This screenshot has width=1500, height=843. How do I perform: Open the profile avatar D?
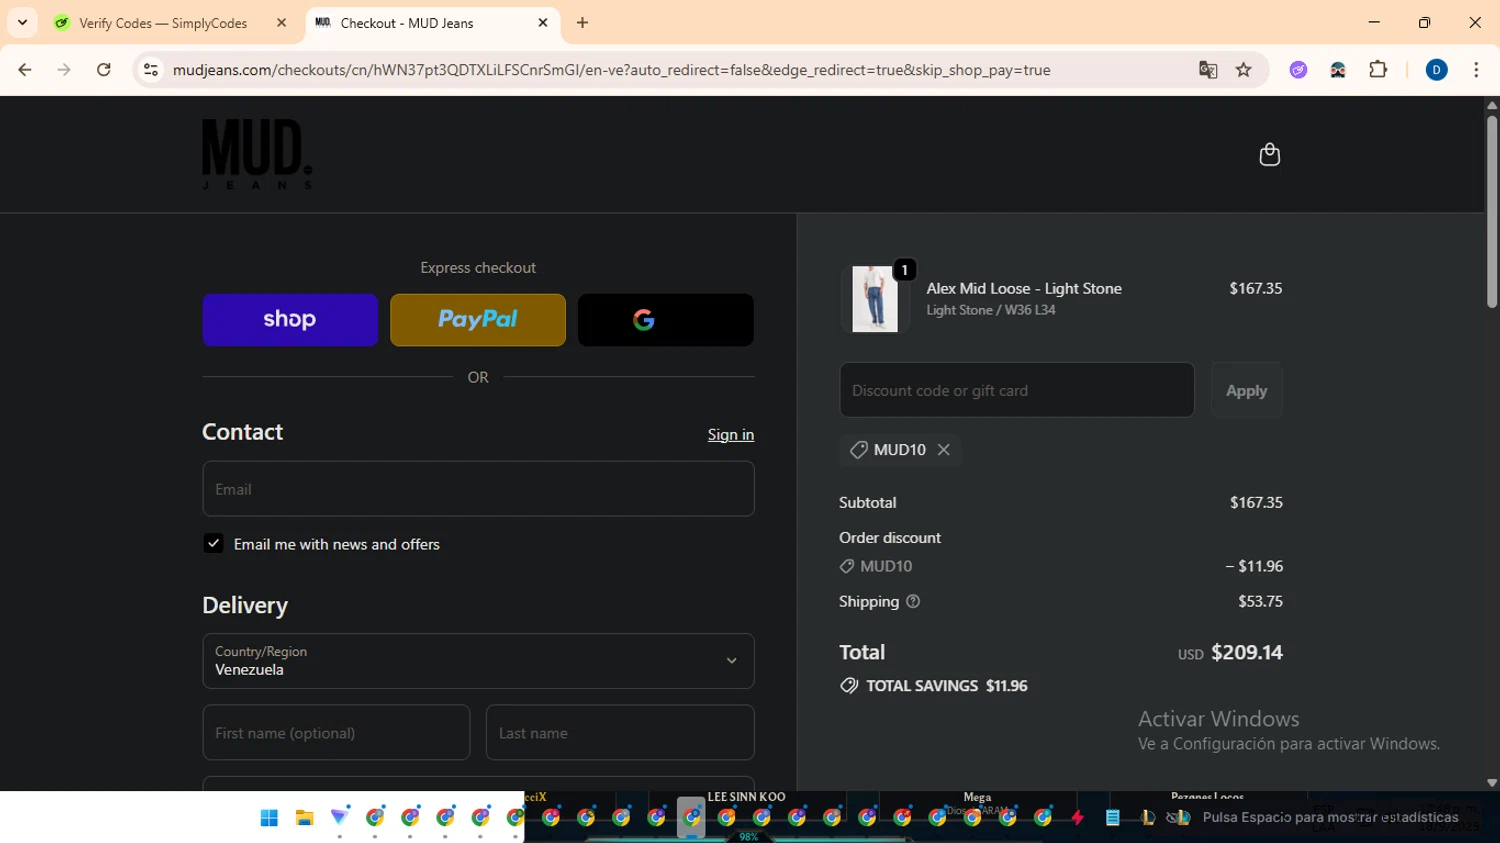point(1436,70)
